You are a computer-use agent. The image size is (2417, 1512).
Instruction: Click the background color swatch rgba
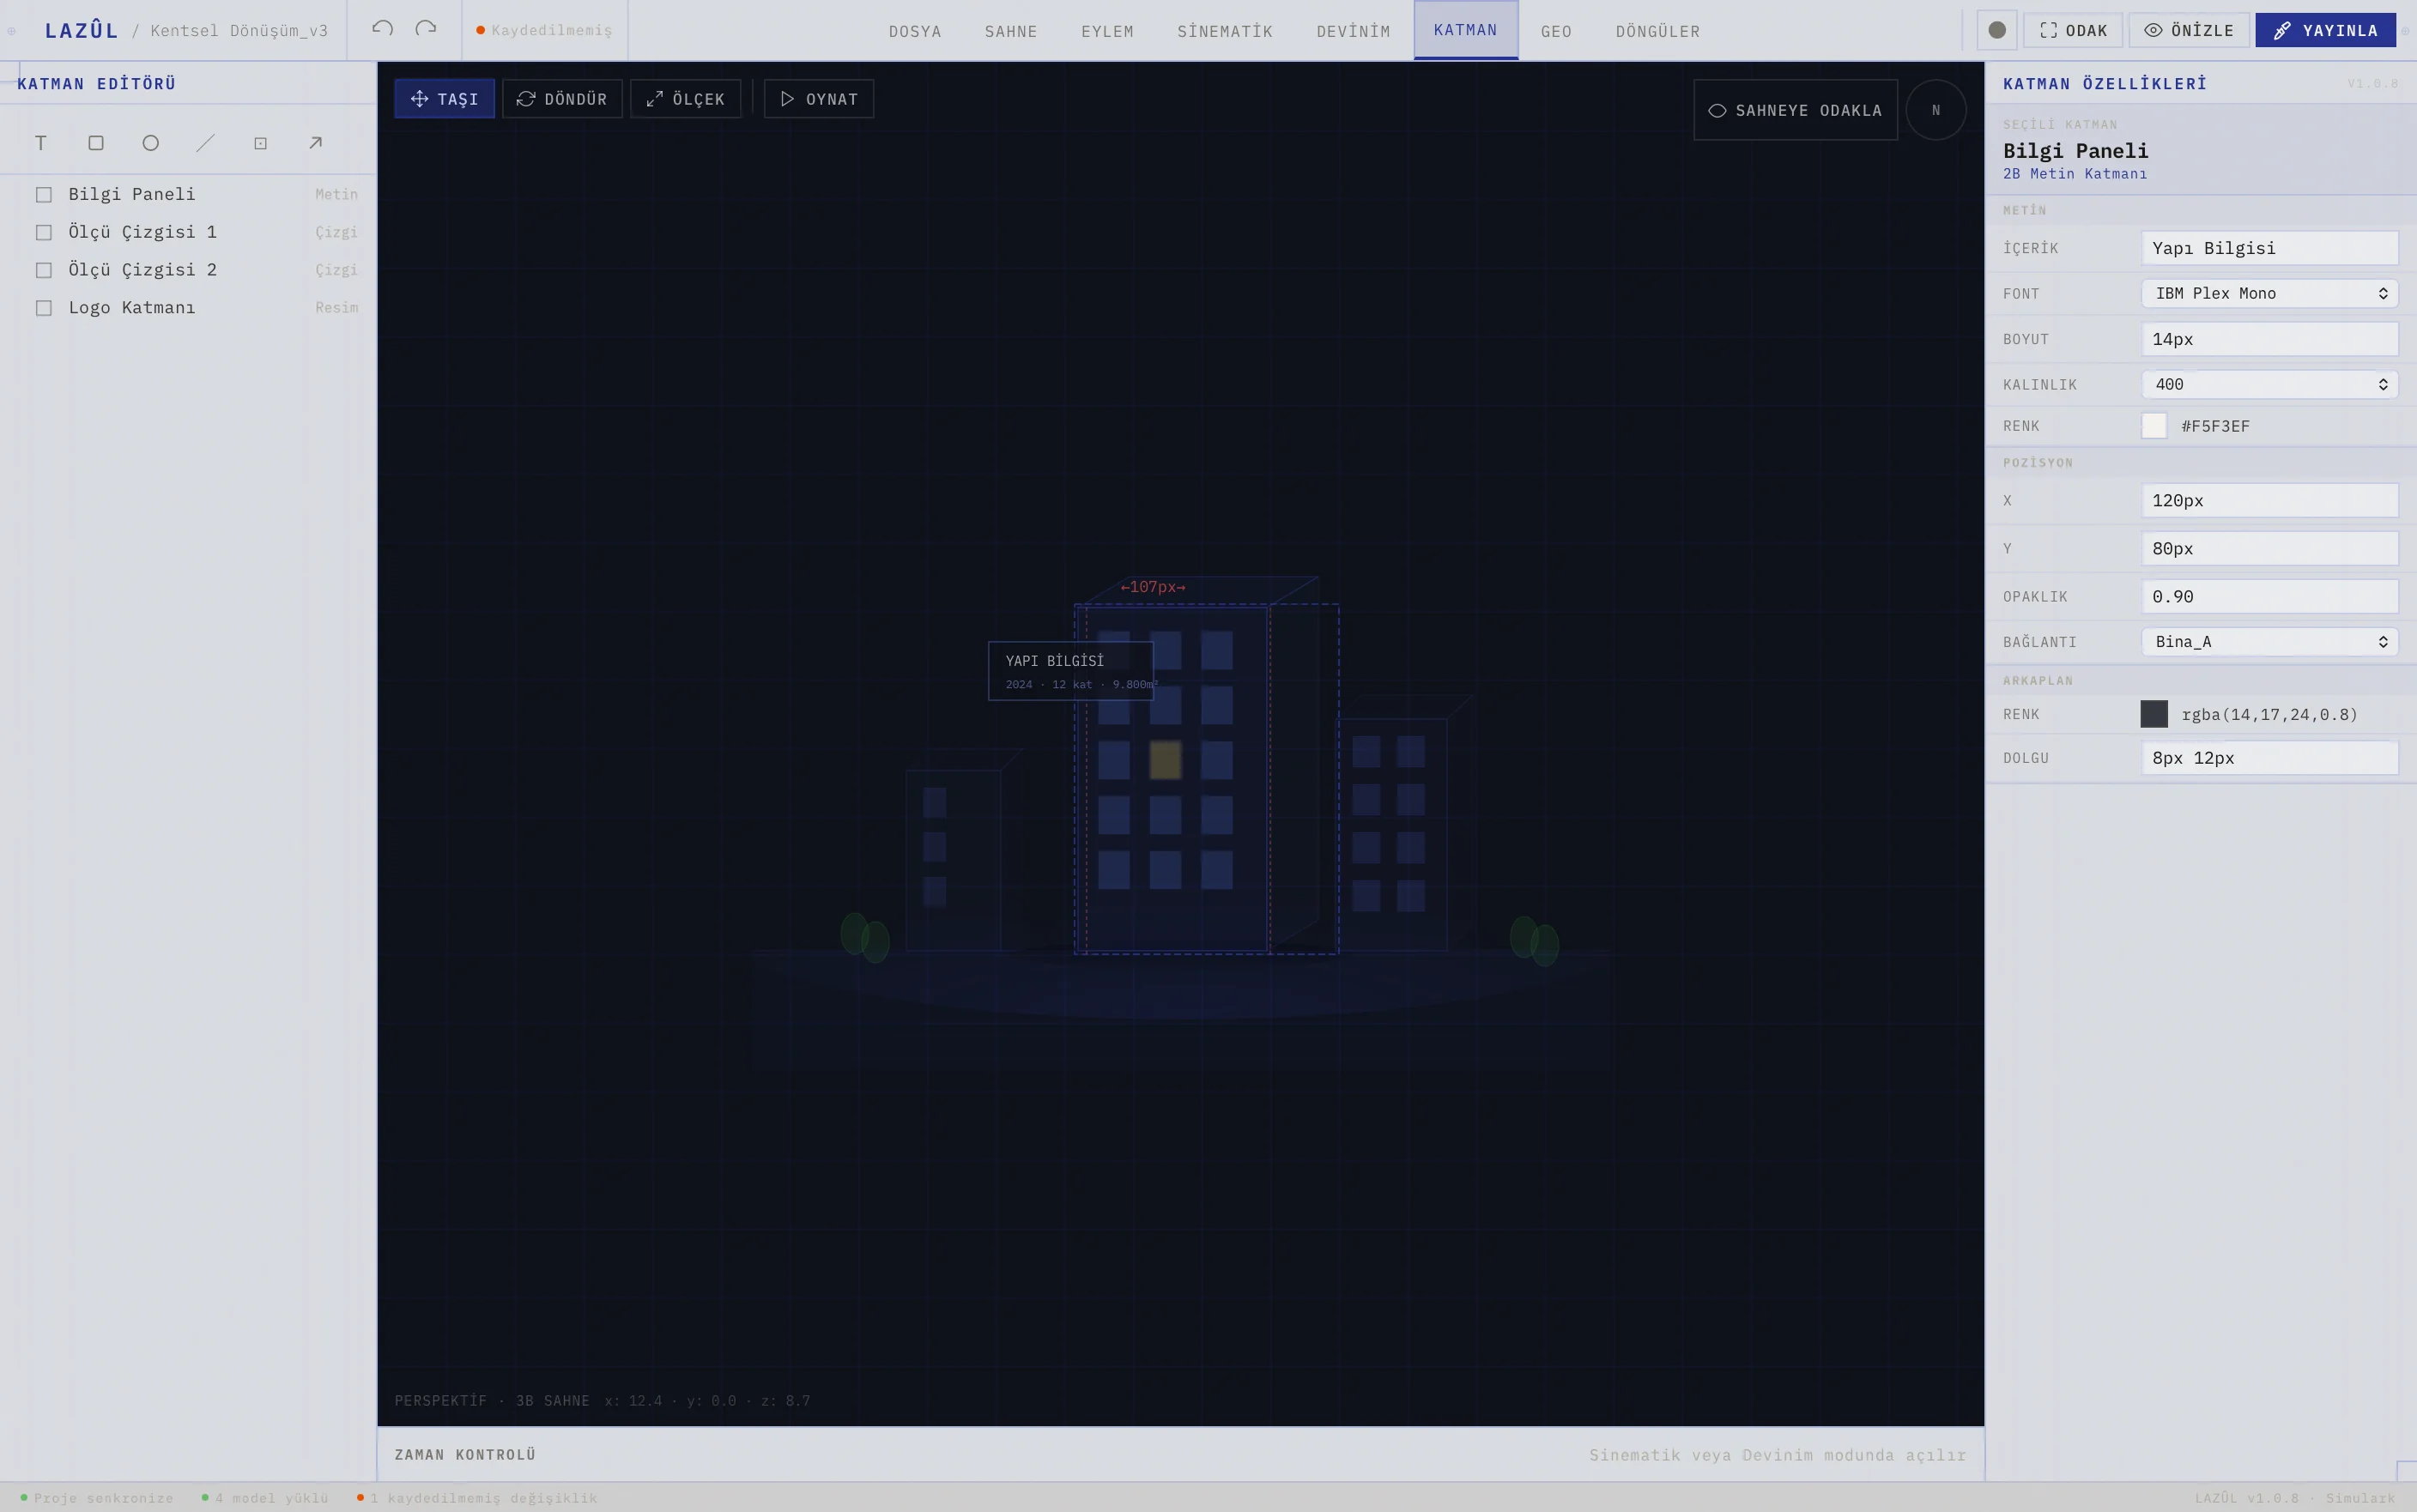click(x=2154, y=714)
